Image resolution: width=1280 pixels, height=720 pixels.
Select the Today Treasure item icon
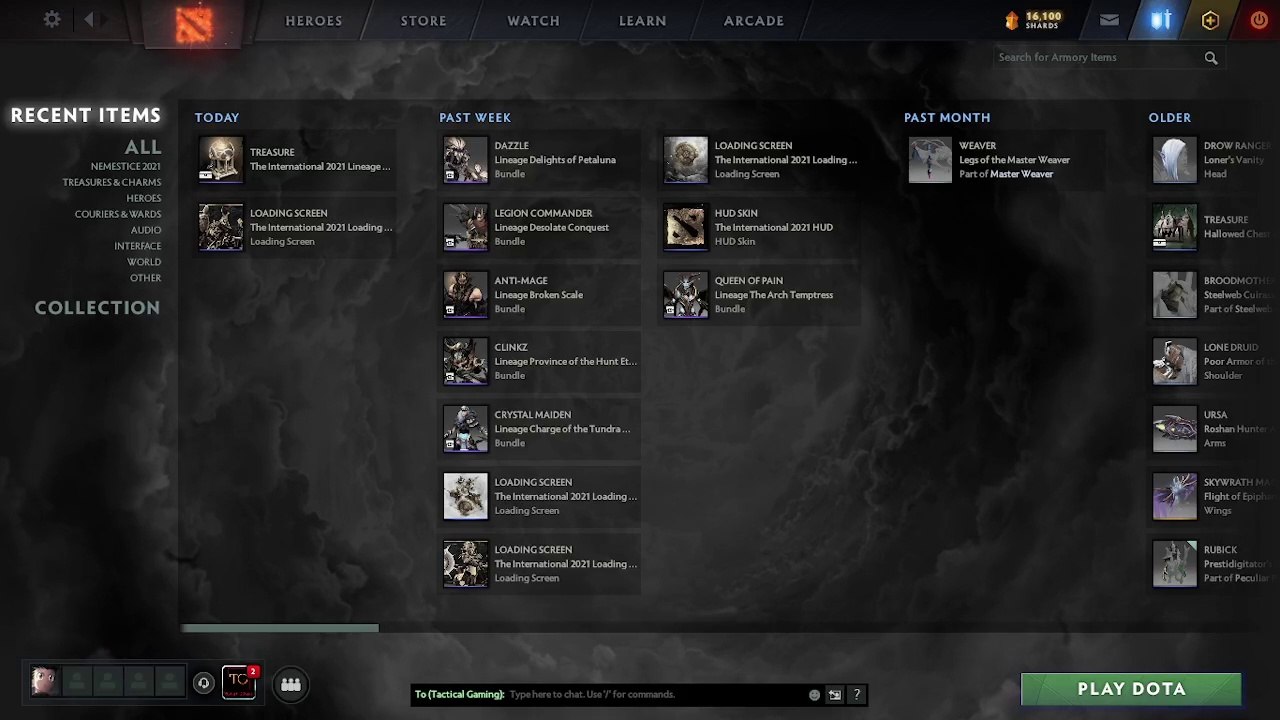click(221, 160)
